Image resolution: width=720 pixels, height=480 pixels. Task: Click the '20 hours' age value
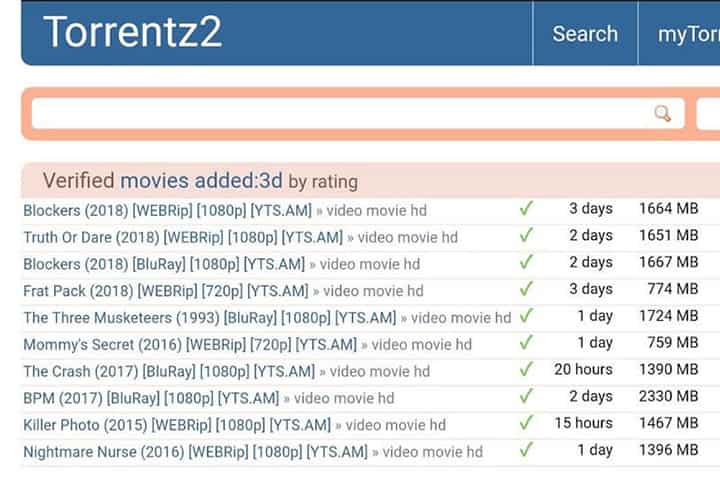(x=583, y=369)
